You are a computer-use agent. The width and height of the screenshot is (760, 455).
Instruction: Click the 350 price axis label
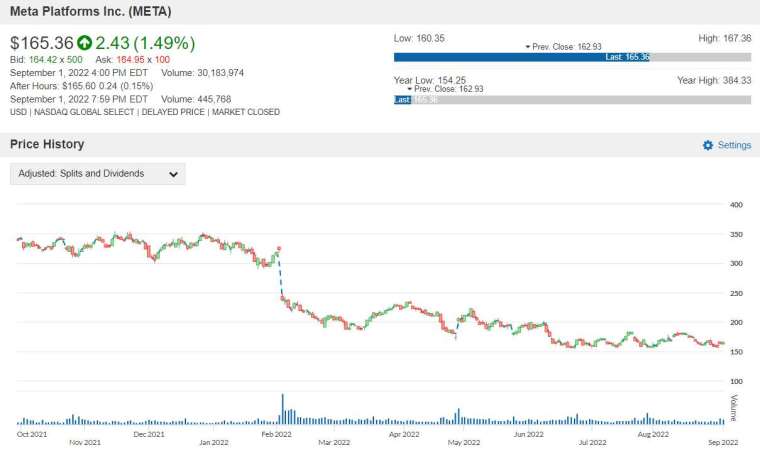pyautogui.click(x=736, y=235)
